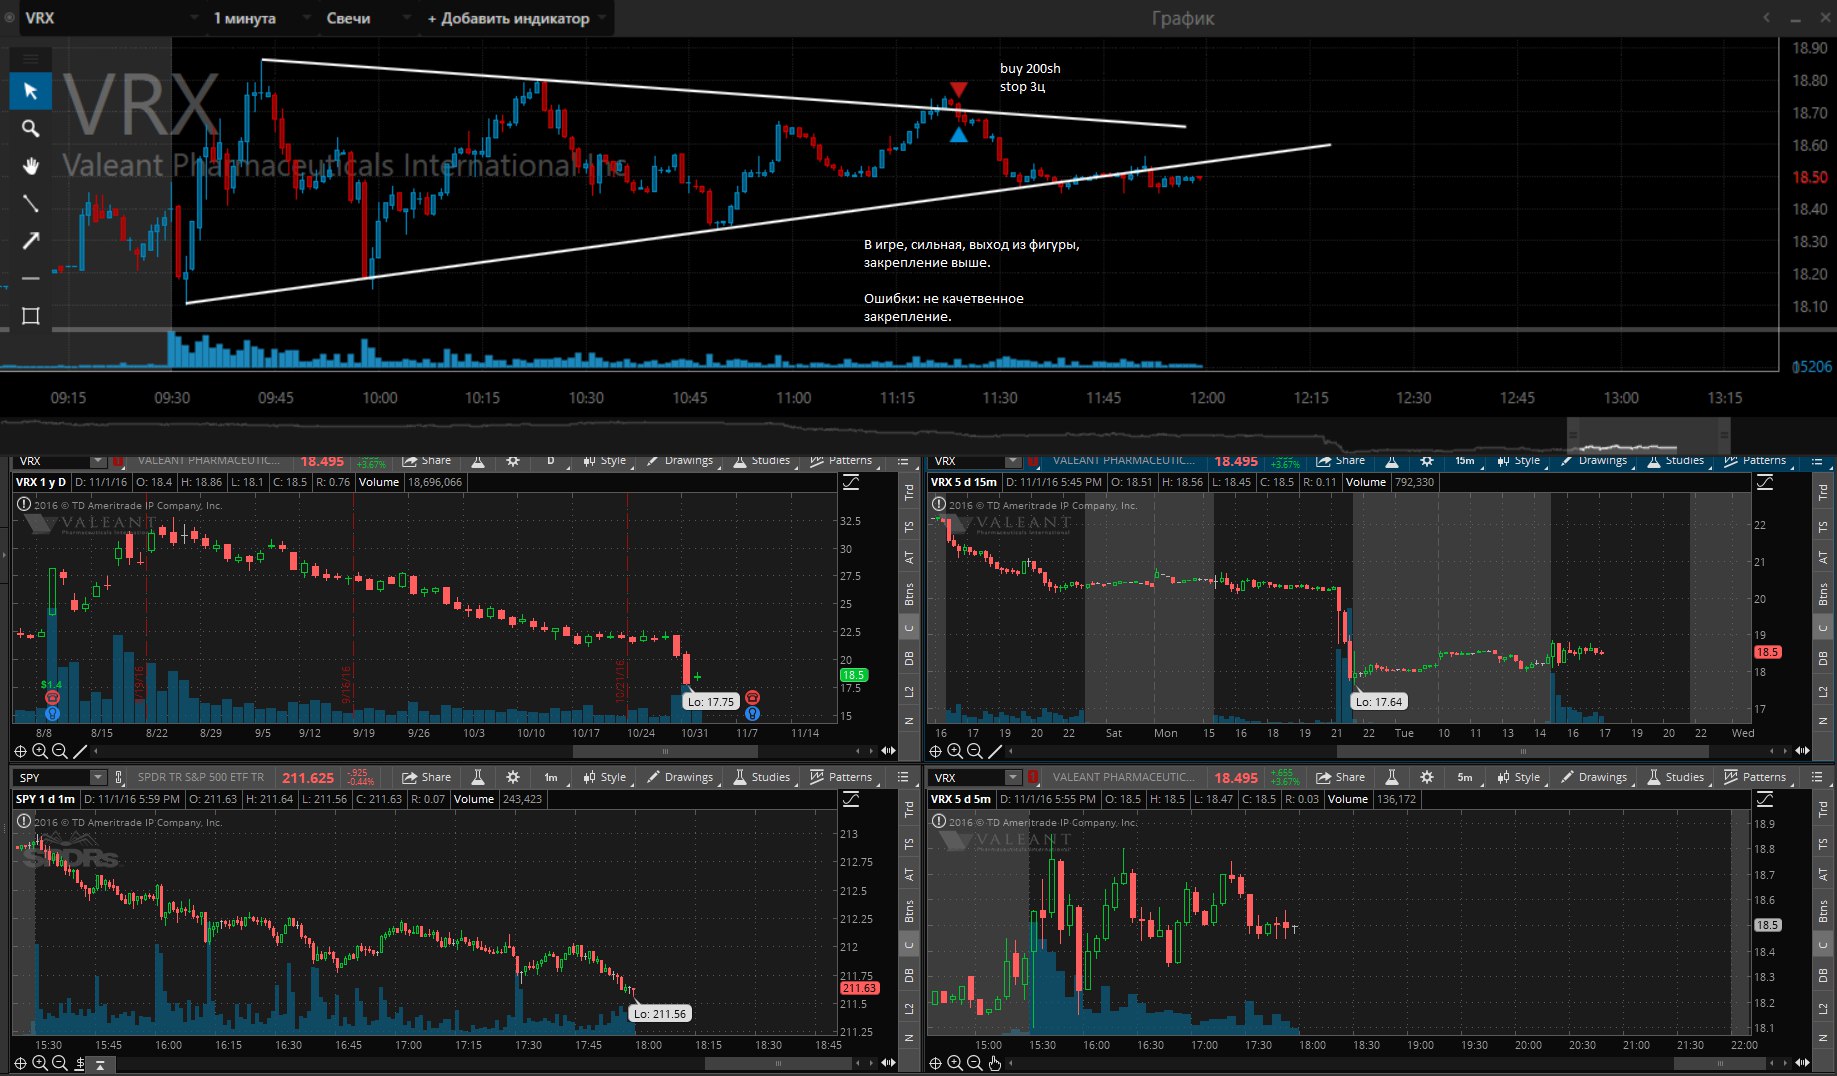Toggle DB side tab of VRX daily chart

pyautogui.click(x=909, y=658)
